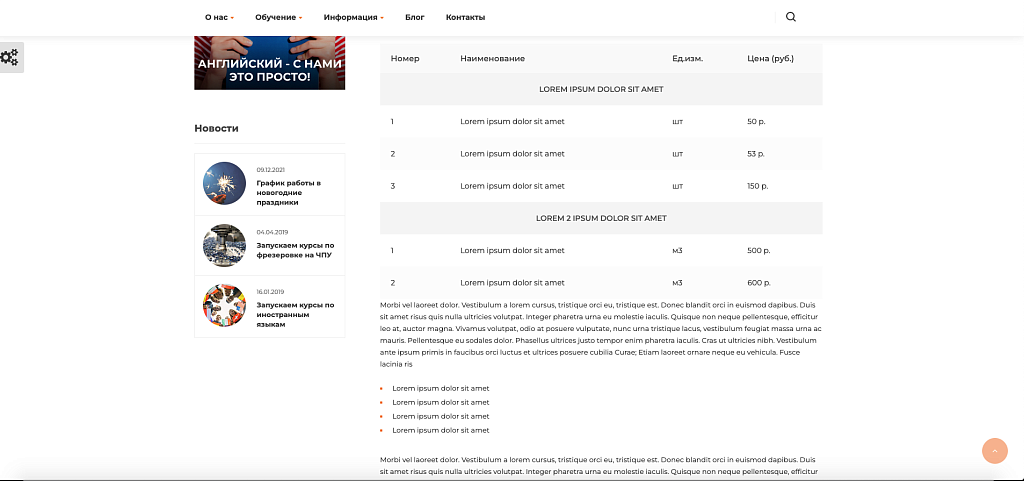The height and width of the screenshot is (481, 1024).
Task: Expand the «О нас» dropdown menu
Action: point(219,18)
